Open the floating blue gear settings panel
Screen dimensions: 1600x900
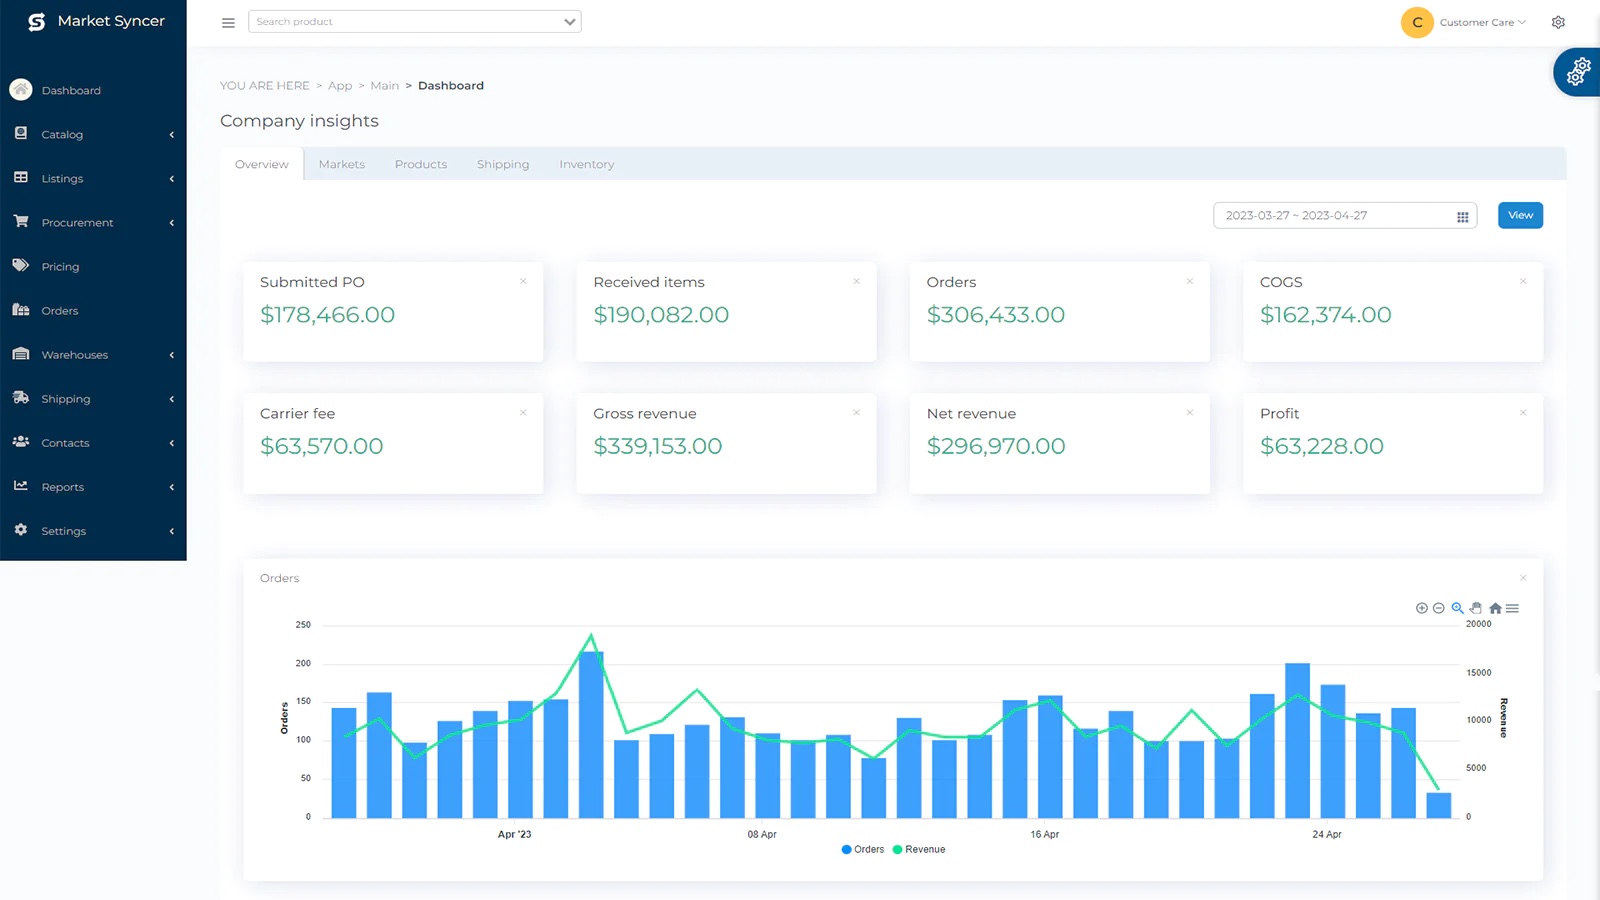[x=1577, y=72]
